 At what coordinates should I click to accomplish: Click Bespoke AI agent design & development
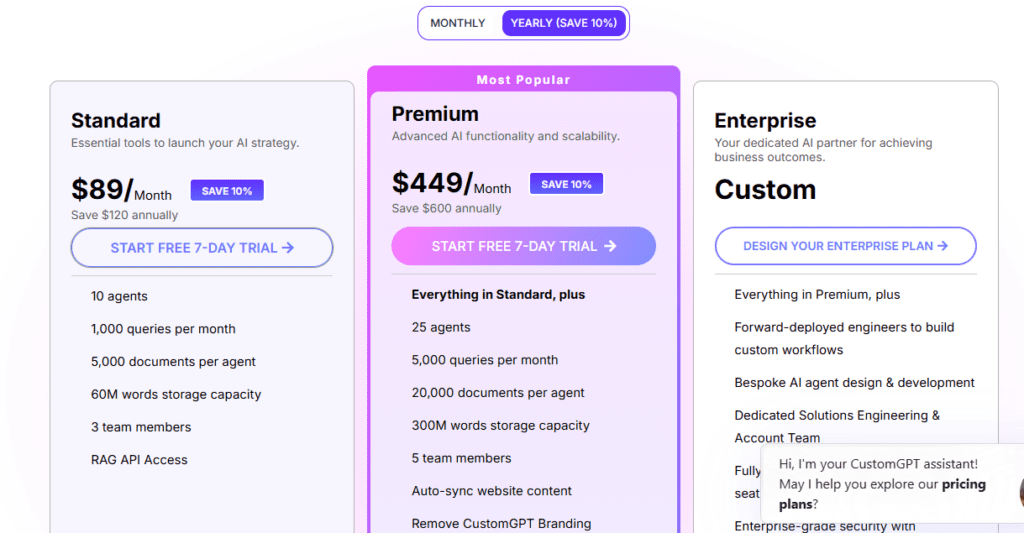coord(854,383)
